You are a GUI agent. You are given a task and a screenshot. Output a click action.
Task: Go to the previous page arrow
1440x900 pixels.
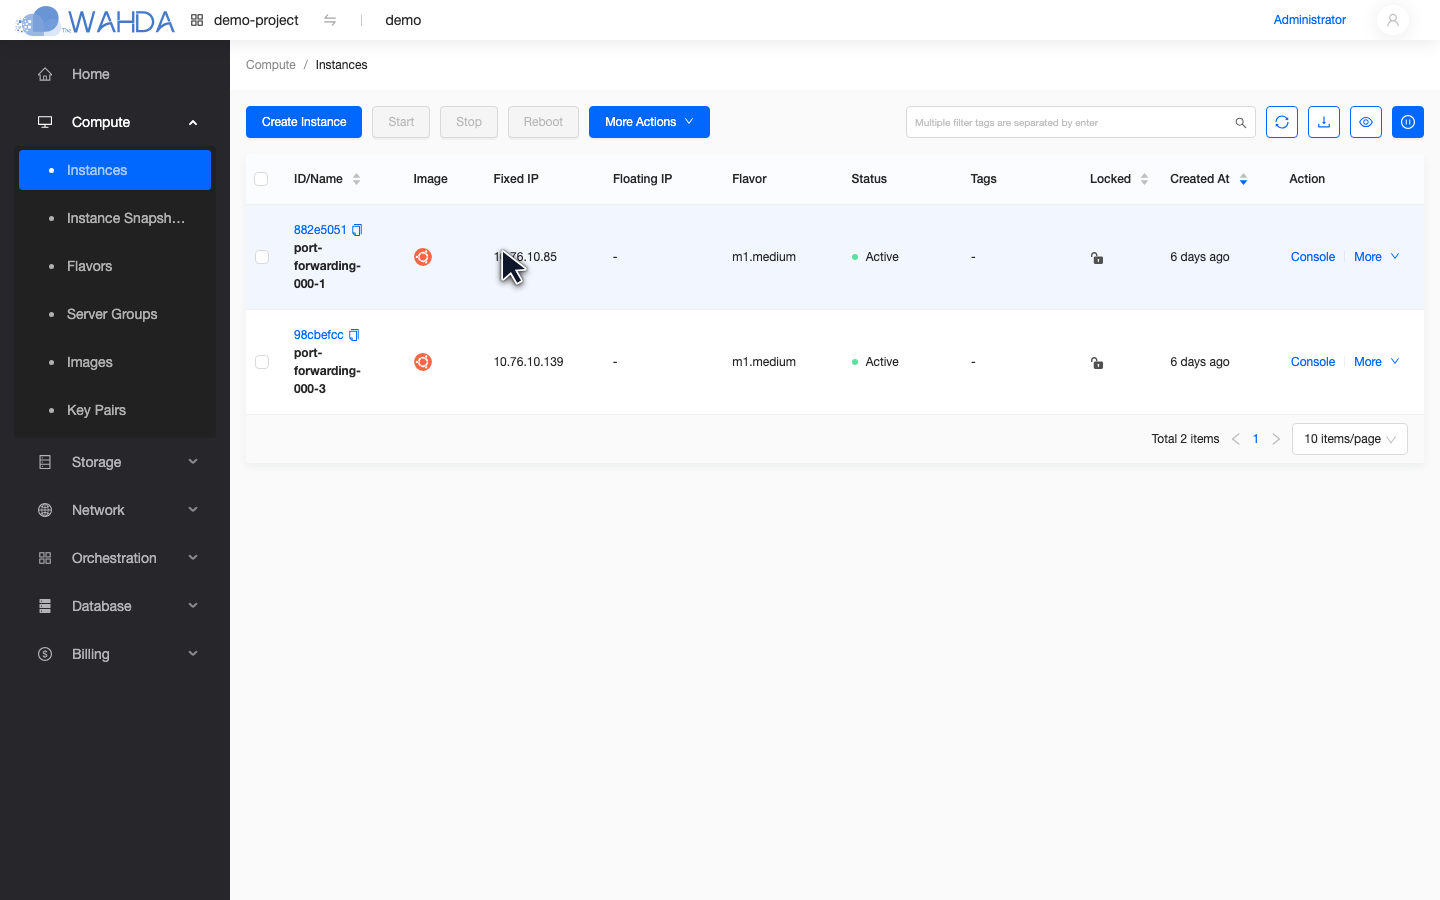1236,439
